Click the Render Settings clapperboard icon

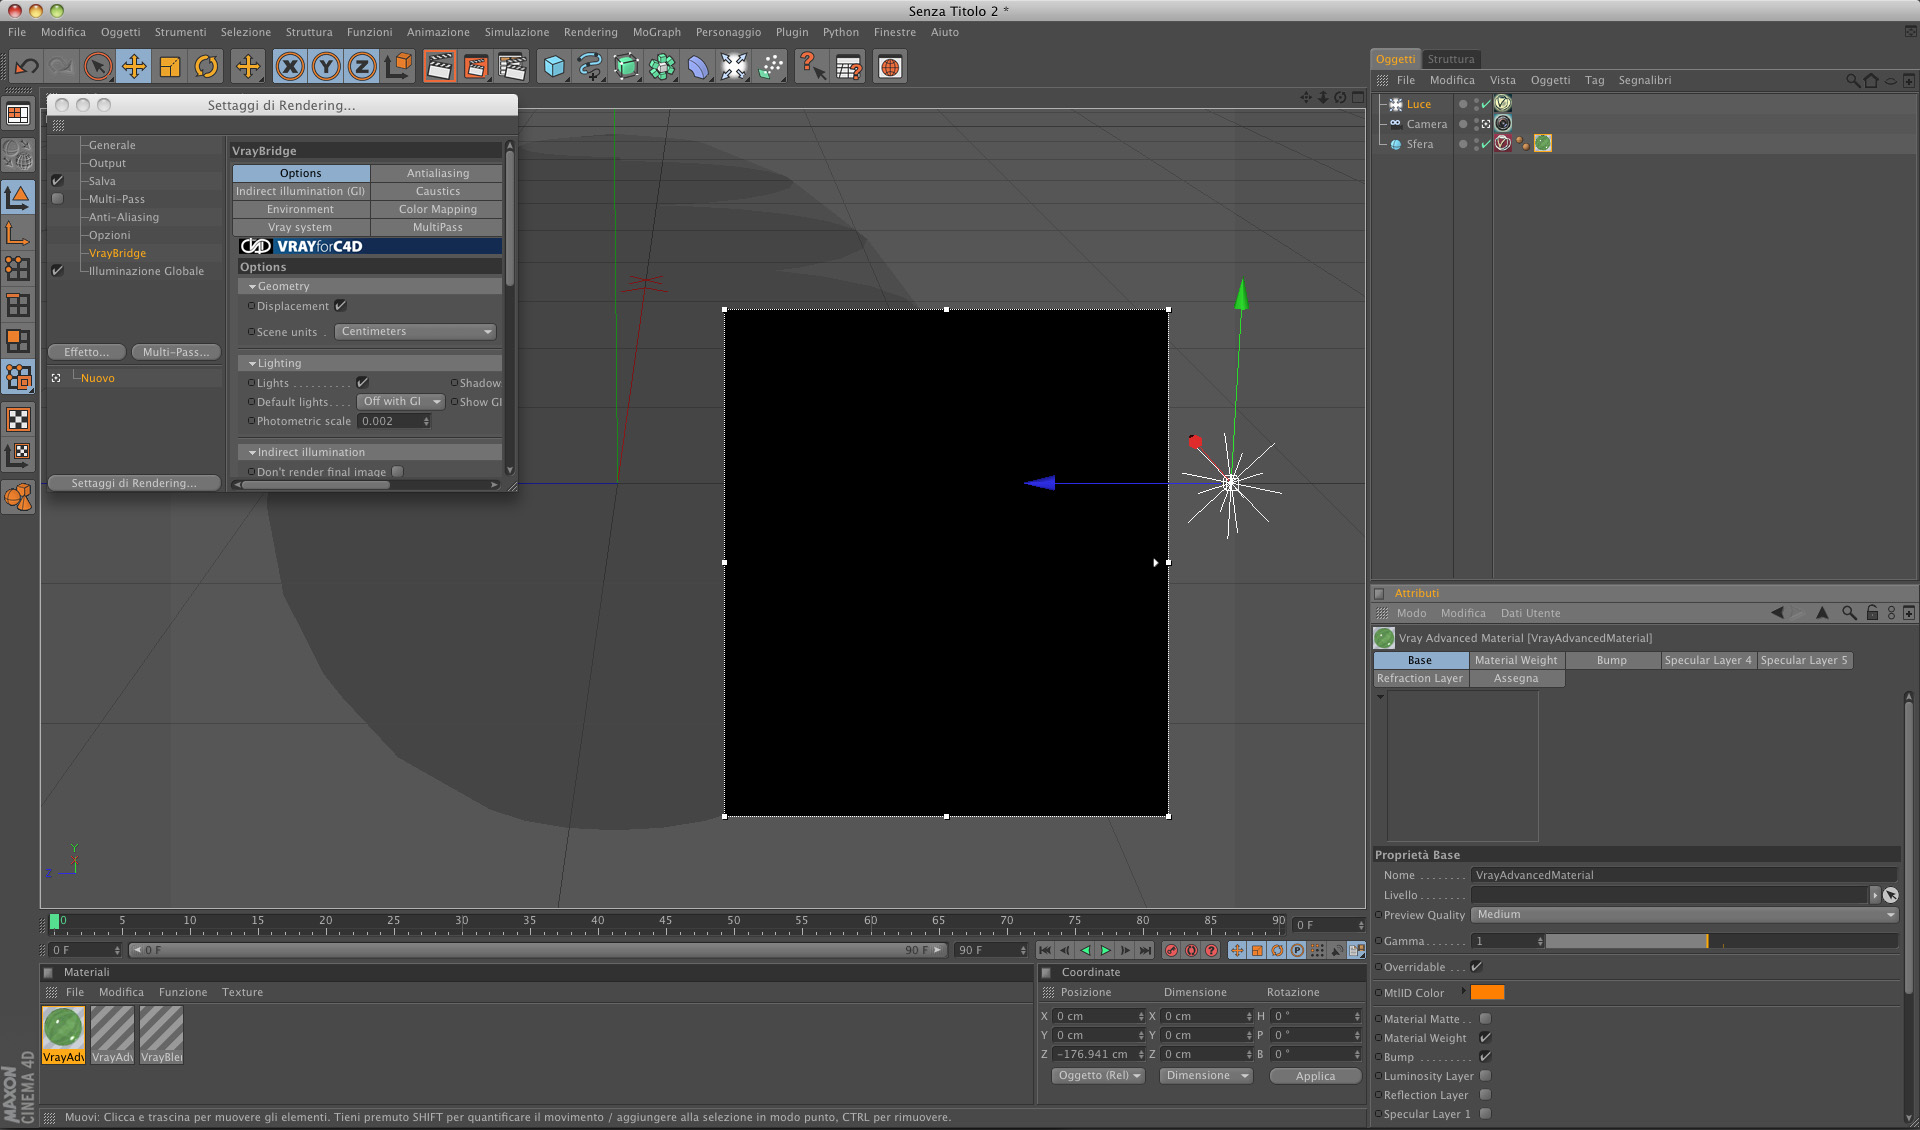tap(511, 67)
